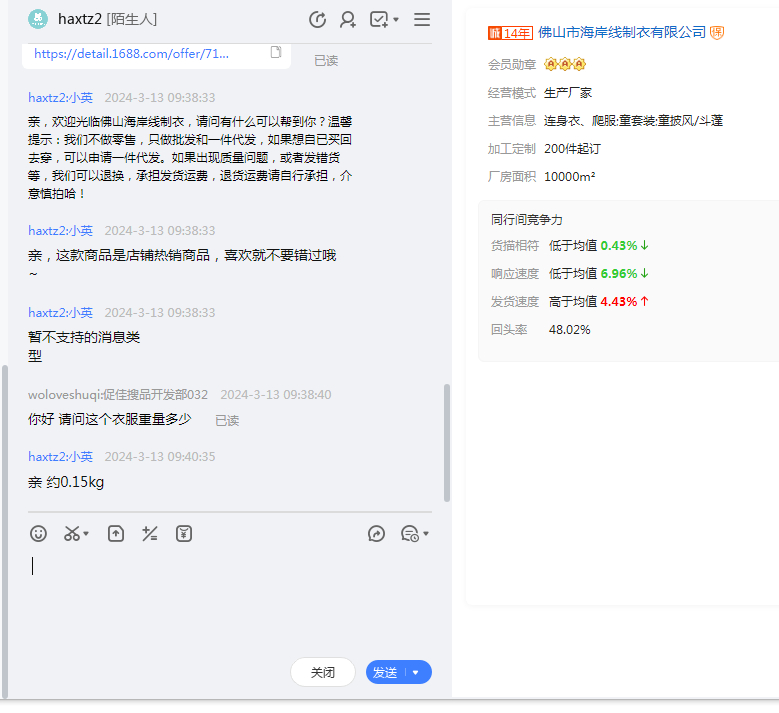Image resolution: width=779 pixels, height=713 pixels.
Task: Expand the task checkmark dropdown in header
Action: [x=396, y=19]
